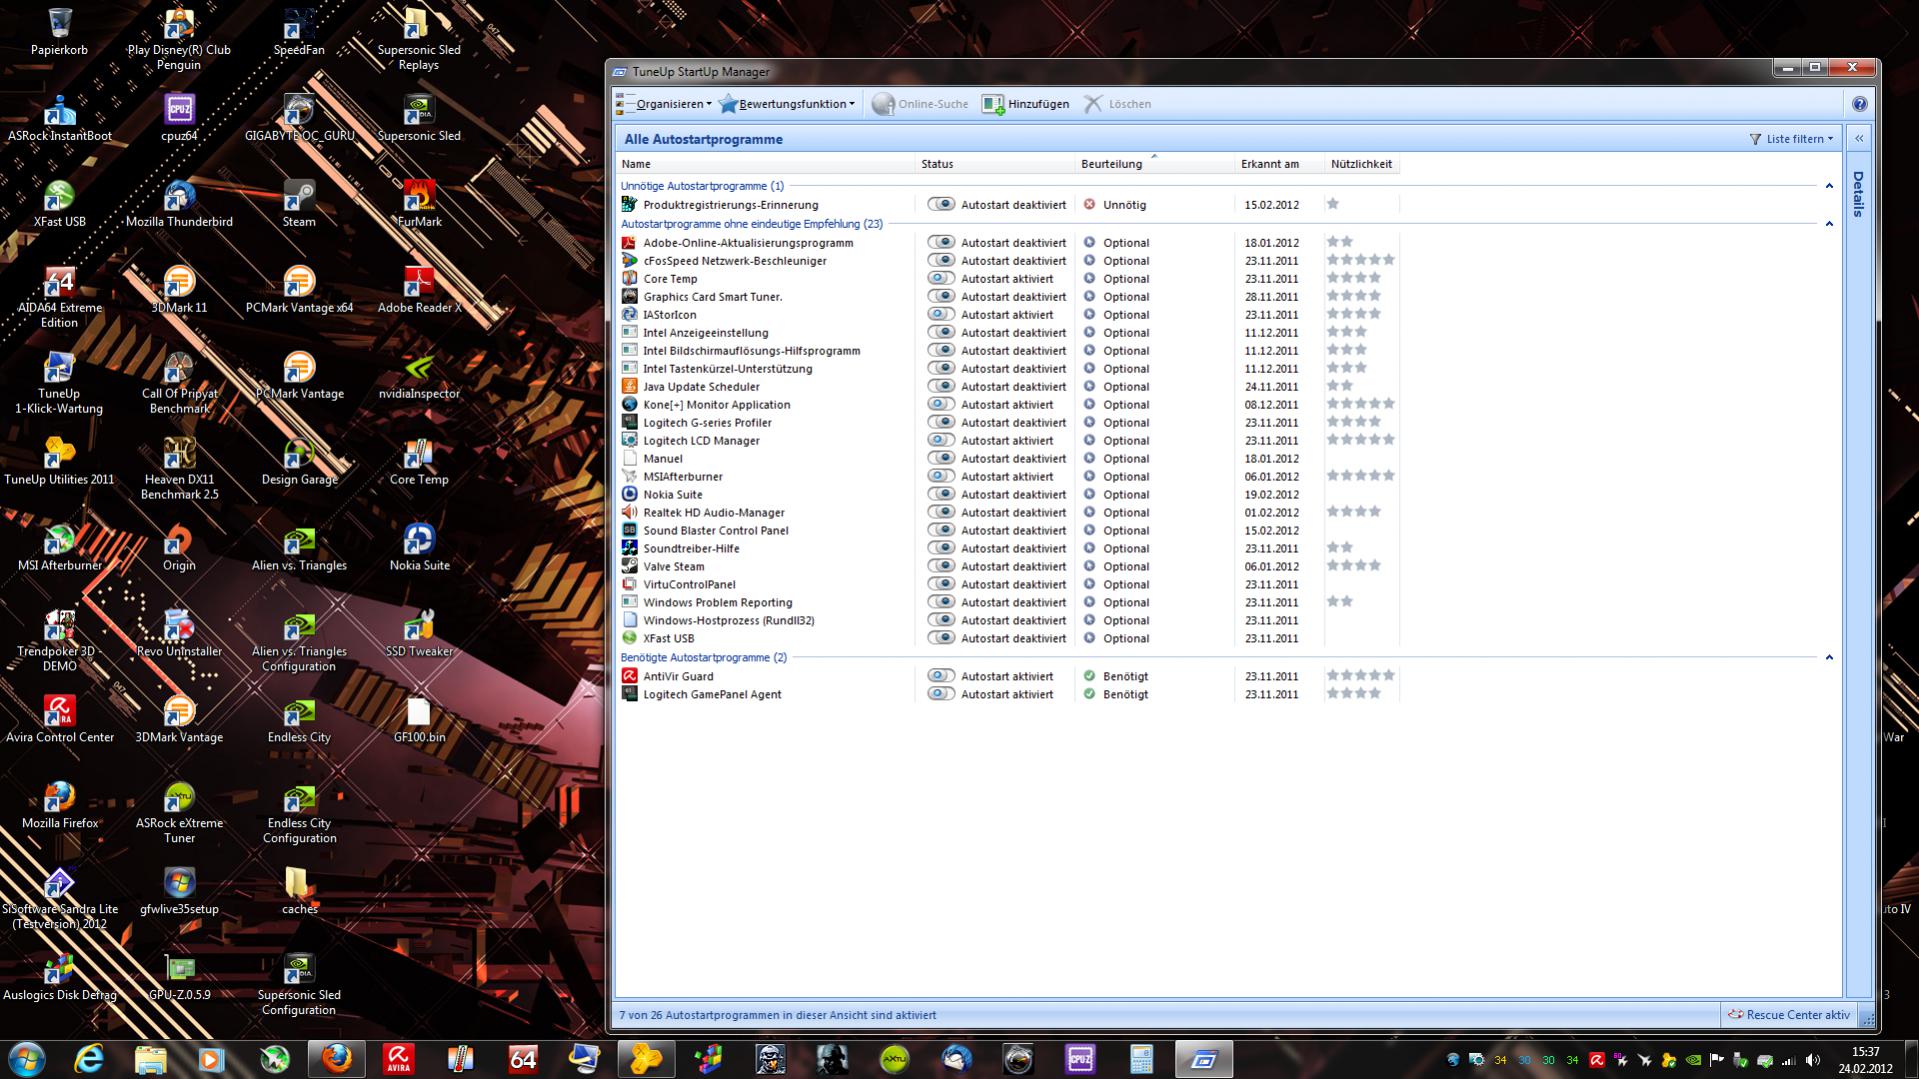Enable autostart for Java Update Scheduler

coord(940,386)
